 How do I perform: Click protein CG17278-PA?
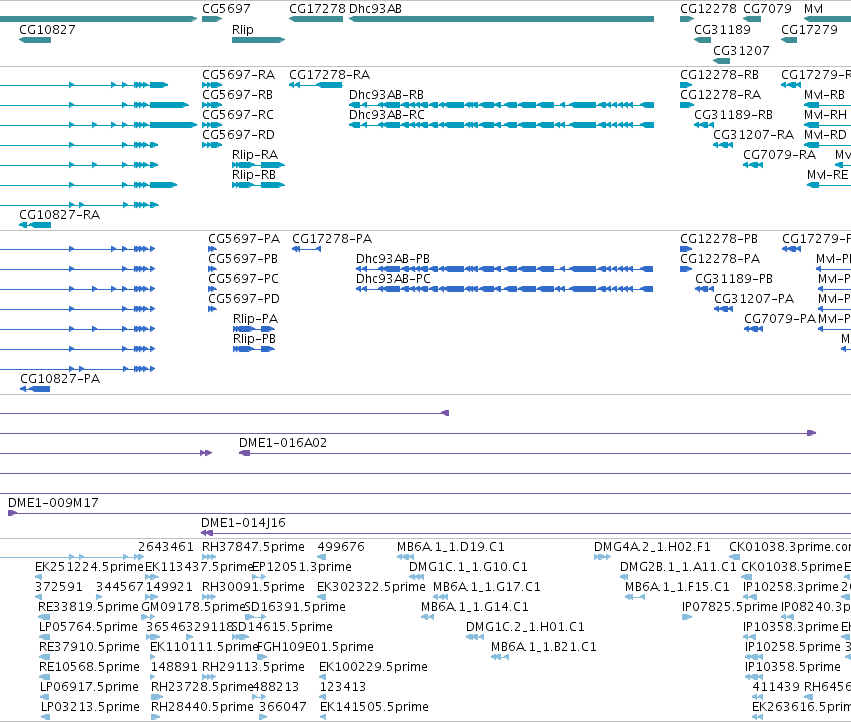point(307,249)
